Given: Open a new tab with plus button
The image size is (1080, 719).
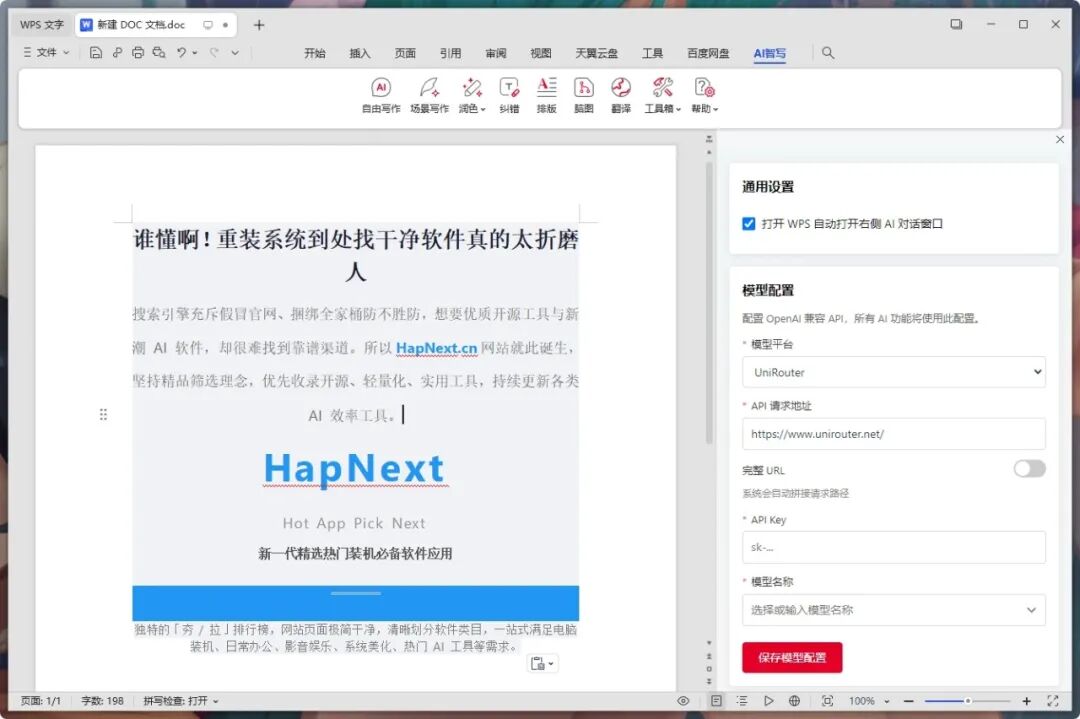Looking at the screenshot, I should click(259, 25).
